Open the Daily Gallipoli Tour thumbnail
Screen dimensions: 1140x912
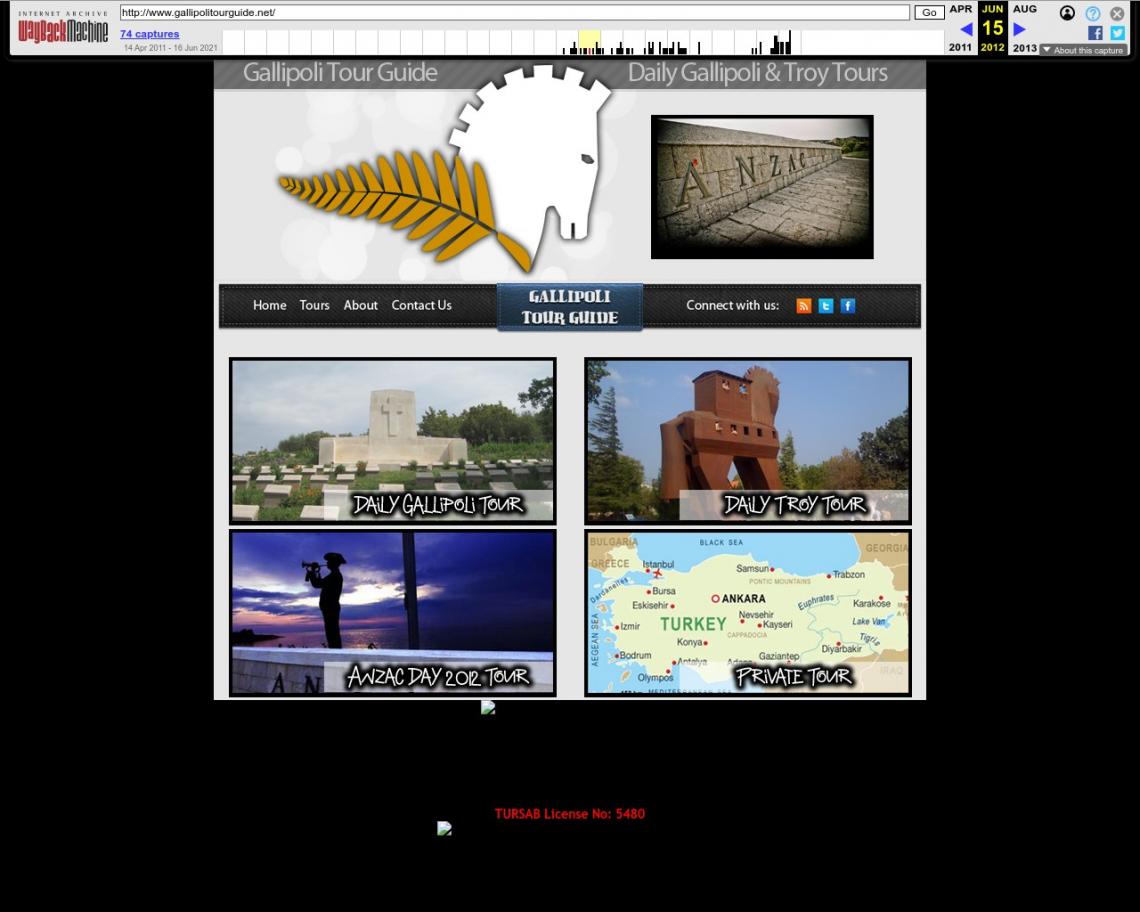(392, 441)
